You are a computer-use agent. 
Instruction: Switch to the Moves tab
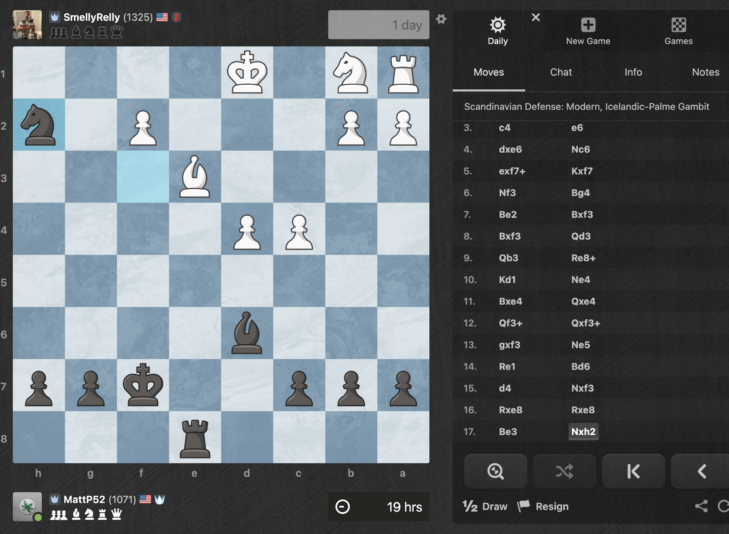pos(489,72)
